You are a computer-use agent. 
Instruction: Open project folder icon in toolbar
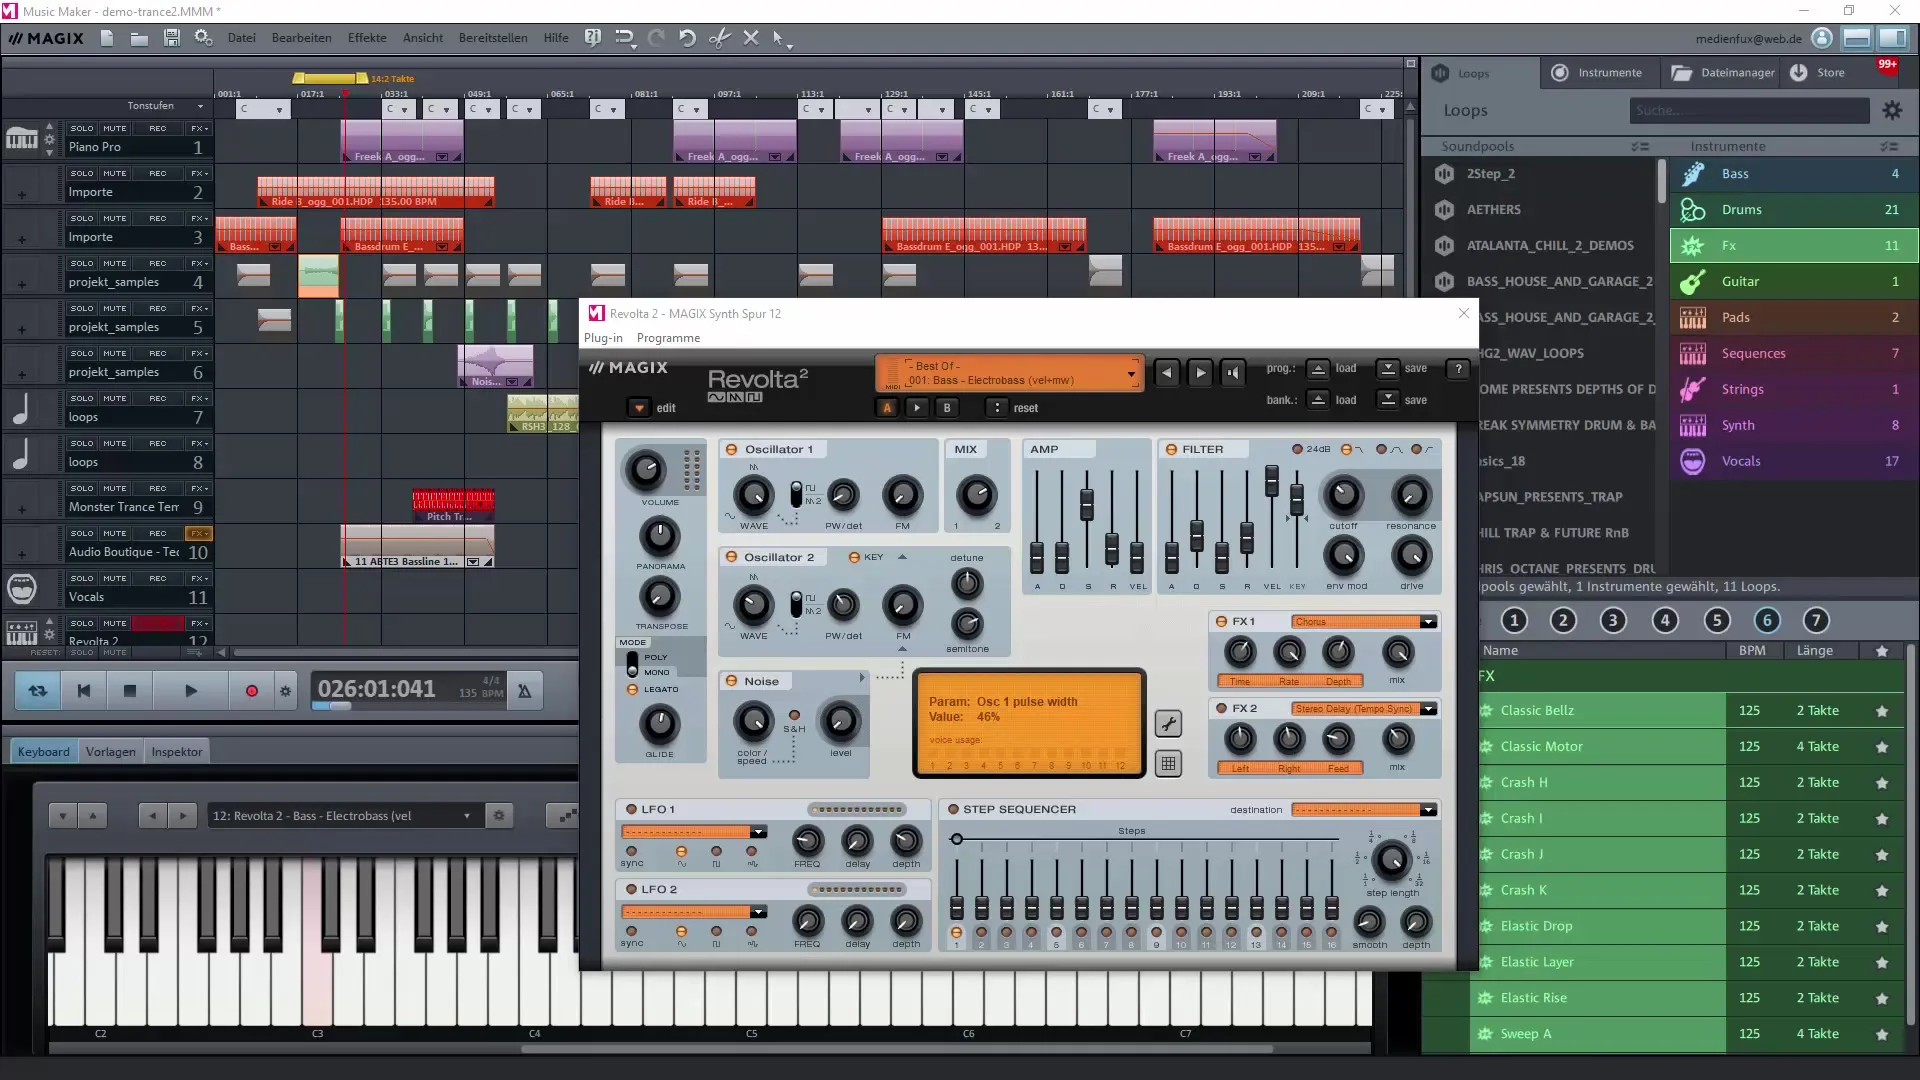point(139,38)
